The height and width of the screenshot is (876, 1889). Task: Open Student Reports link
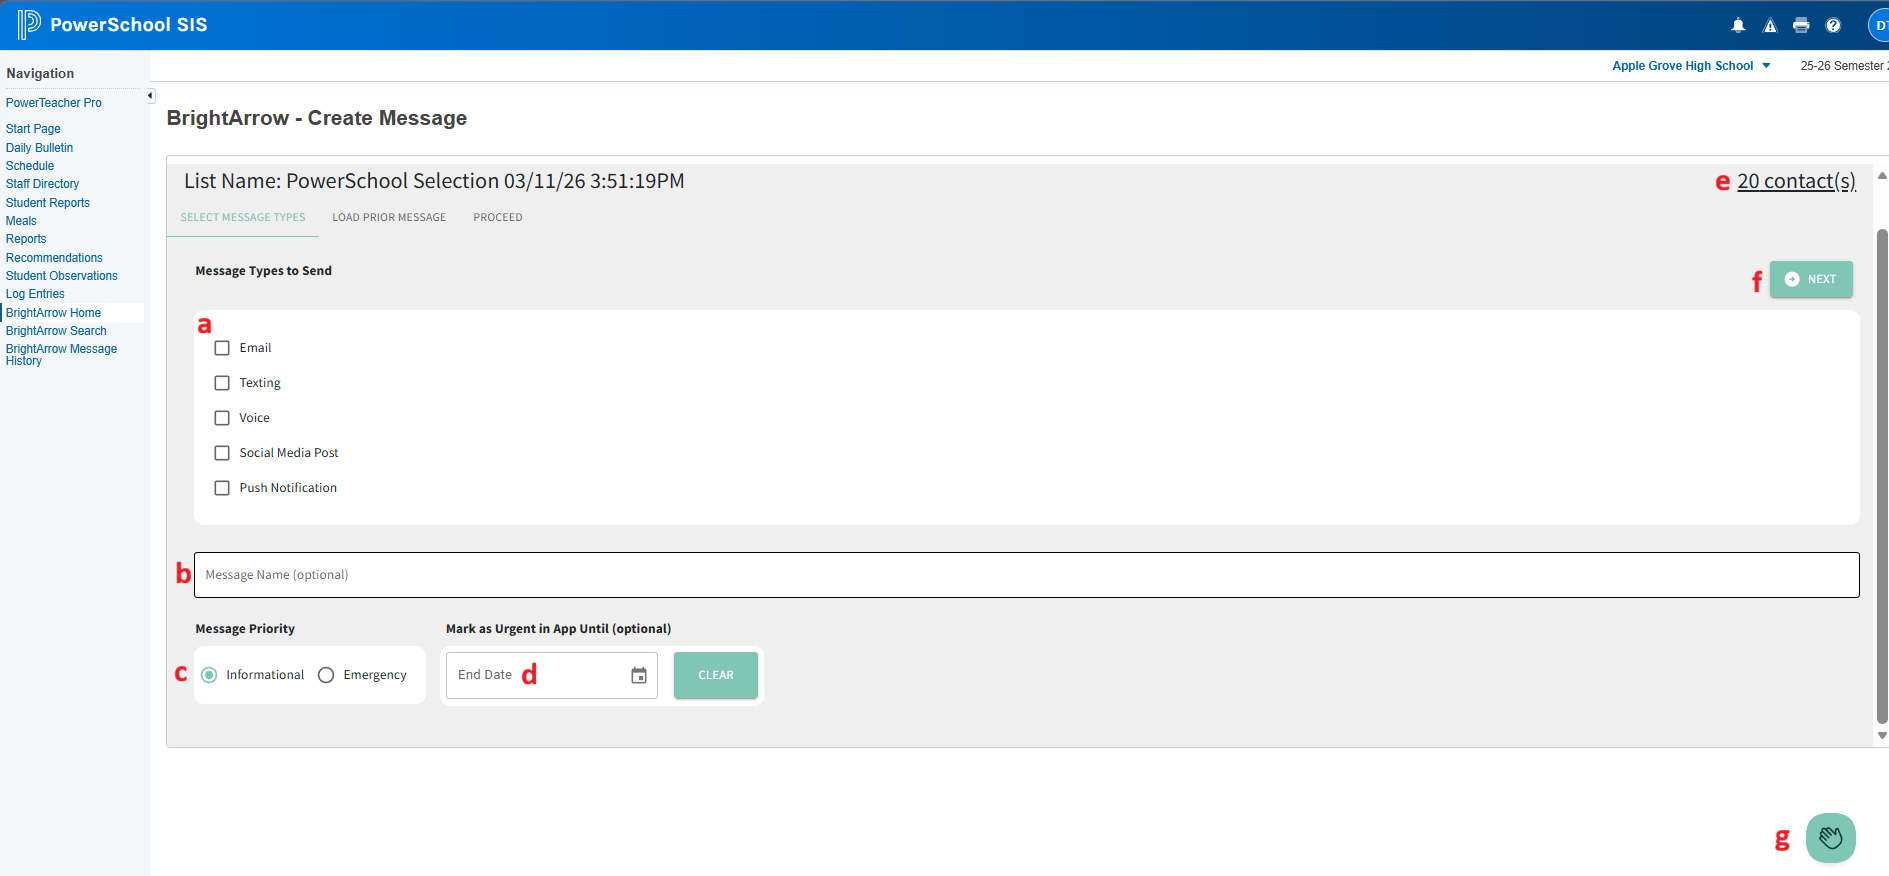click(48, 203)
